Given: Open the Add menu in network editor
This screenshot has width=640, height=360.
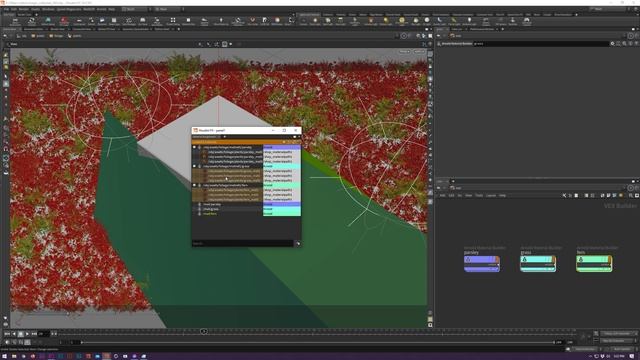Looking at the screenshot, I should coord(442,196).
